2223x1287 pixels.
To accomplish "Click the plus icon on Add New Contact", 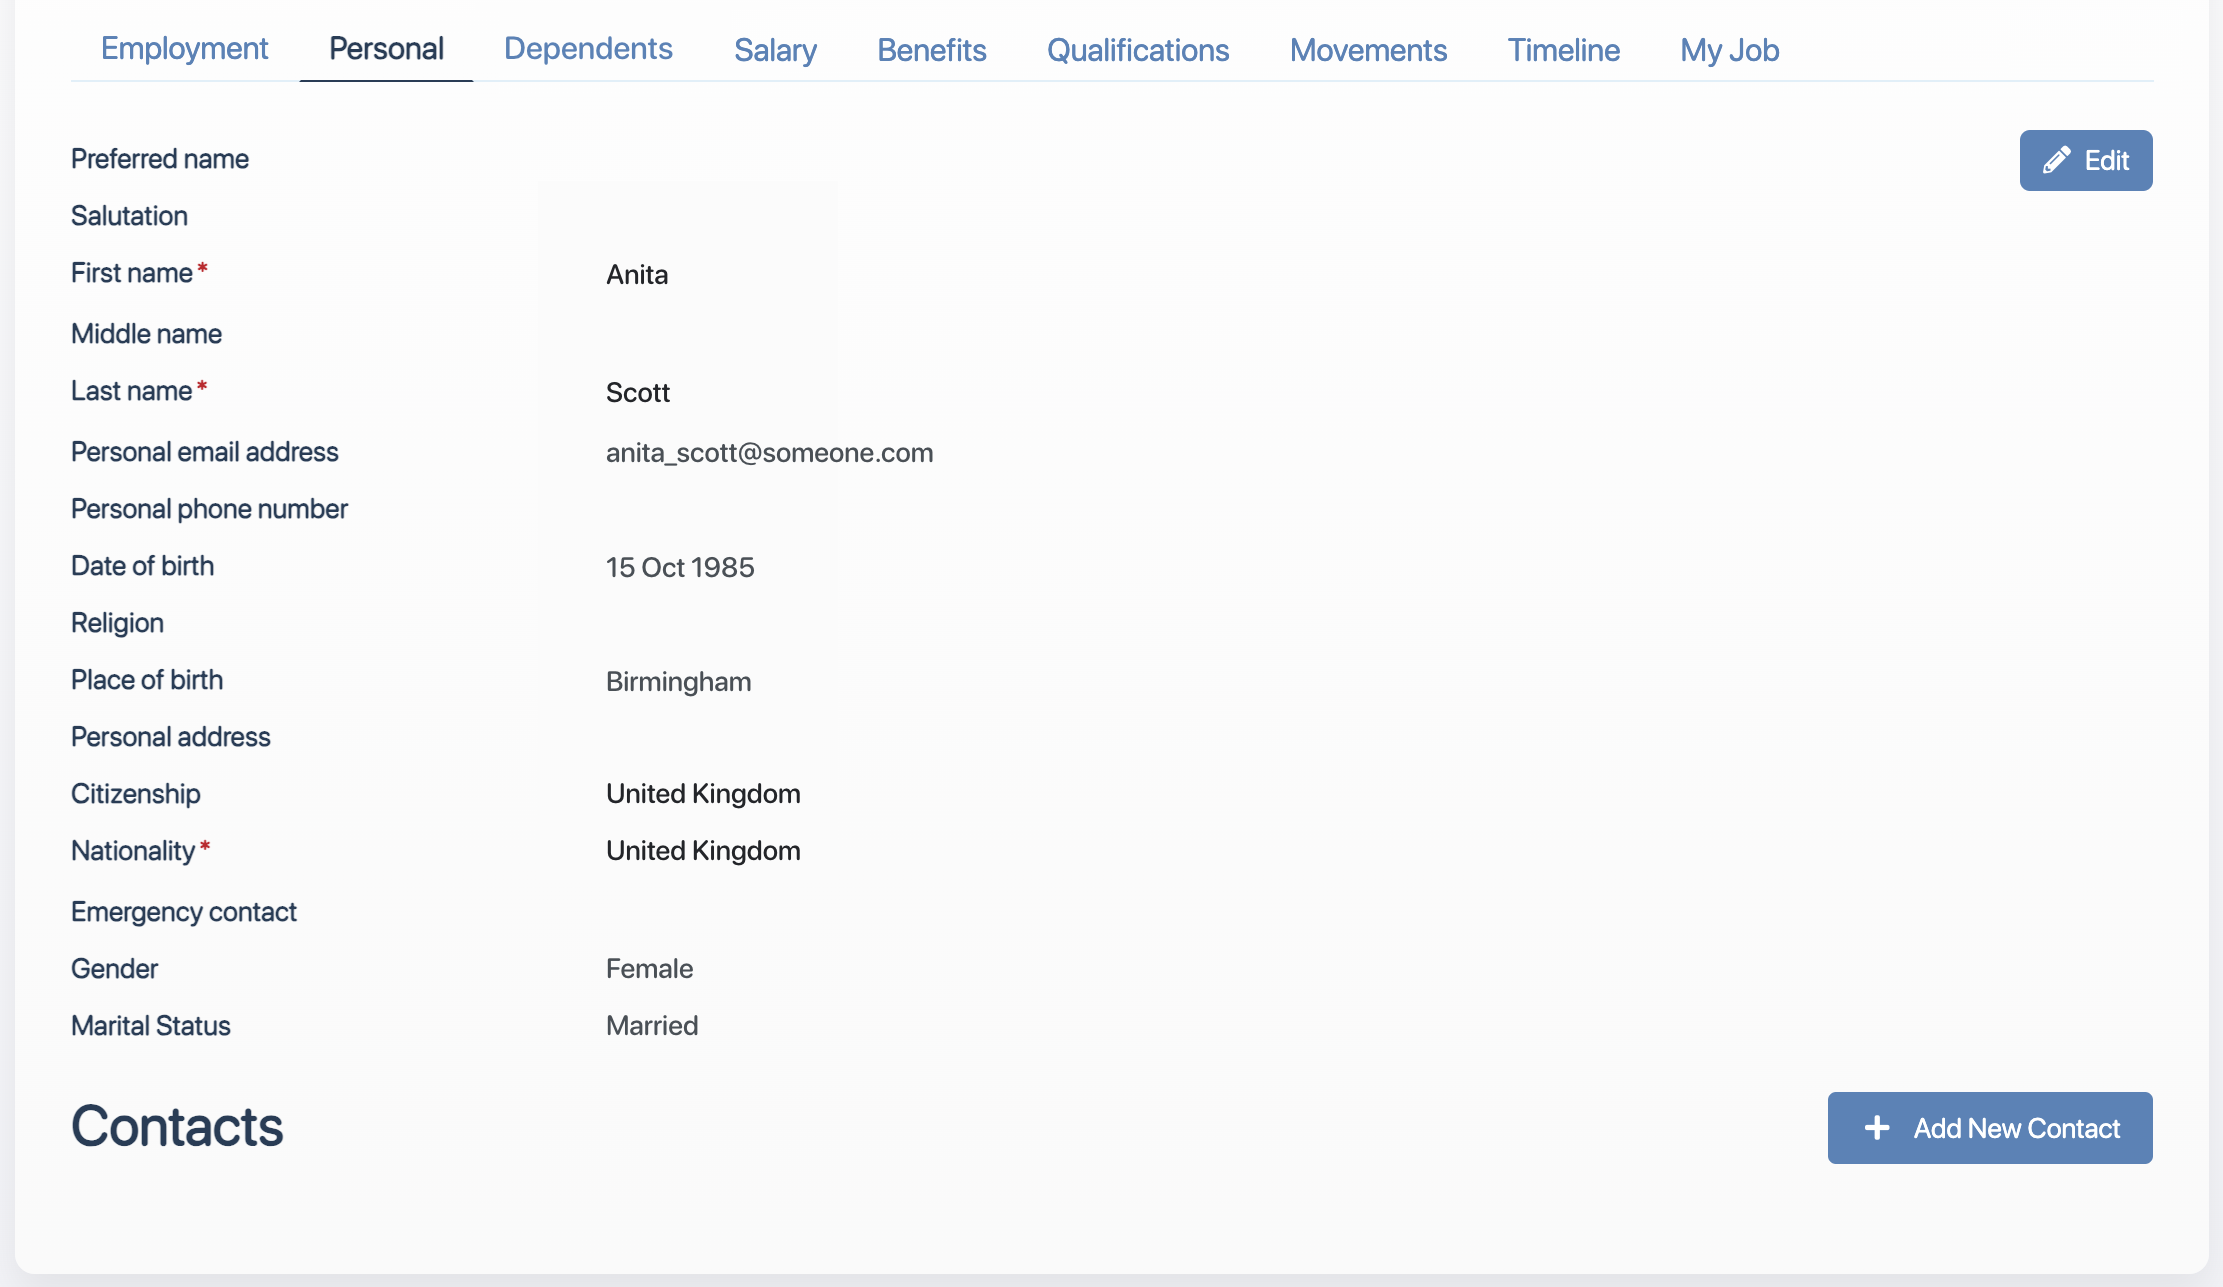I will (x=1876, y=1127).
